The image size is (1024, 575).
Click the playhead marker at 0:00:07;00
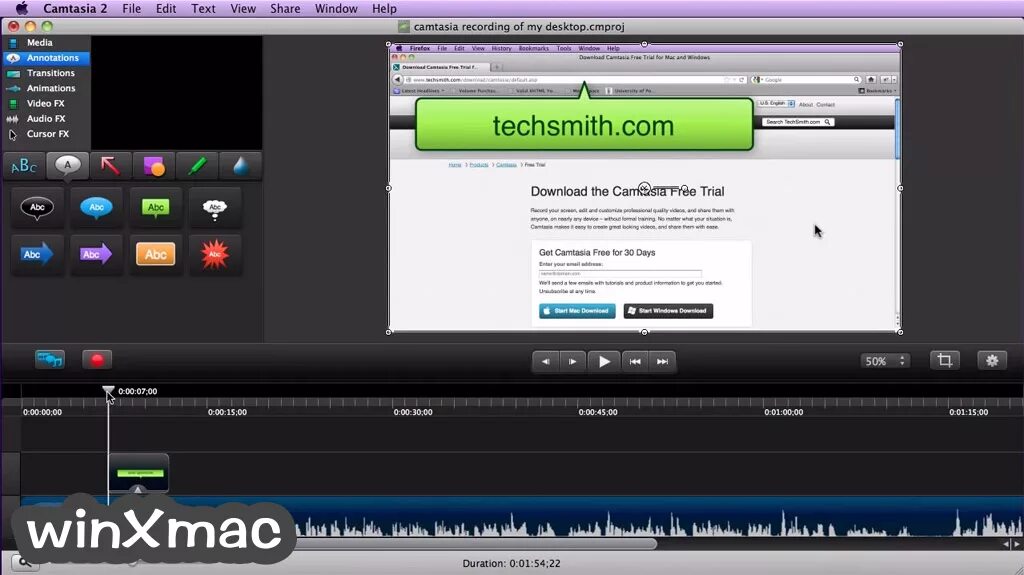pos(108,391)
